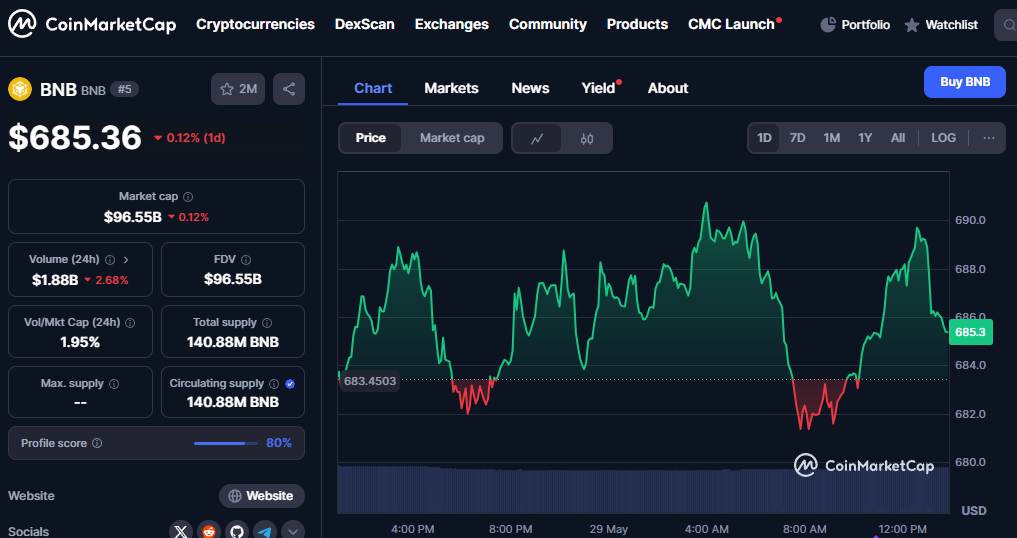Set chart range to 7D
Screen dimensions: 1017x538
coord(797,138)
